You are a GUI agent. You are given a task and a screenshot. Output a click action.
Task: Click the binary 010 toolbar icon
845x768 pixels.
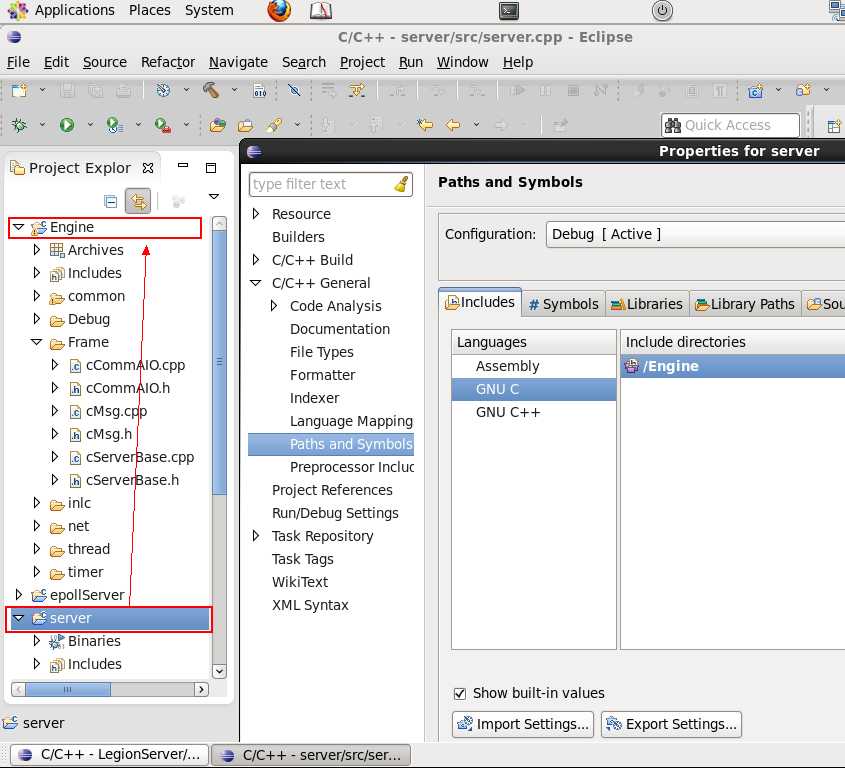[x=260, y=90]
